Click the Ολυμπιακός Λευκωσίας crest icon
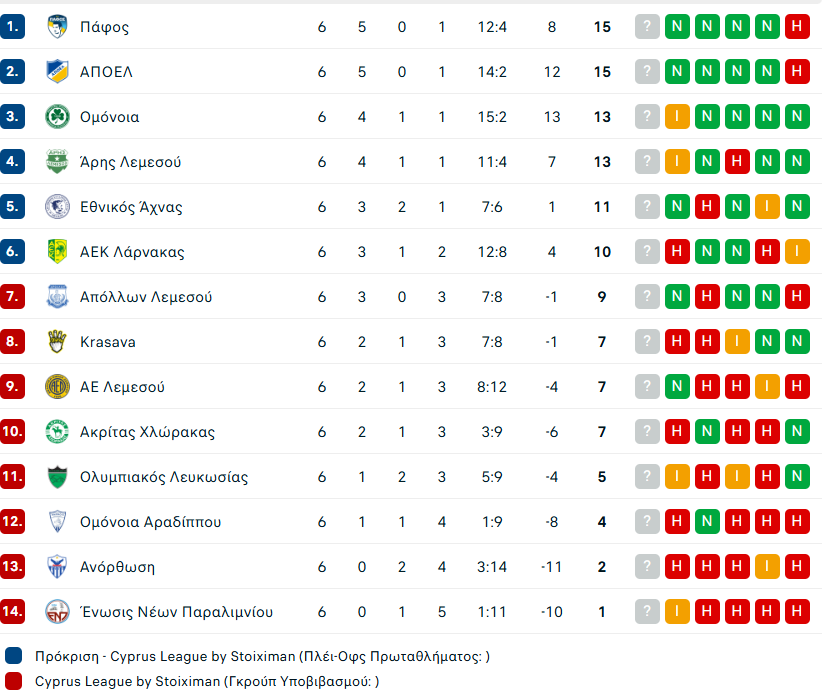The image size is (822, 697). click(57, 477)
